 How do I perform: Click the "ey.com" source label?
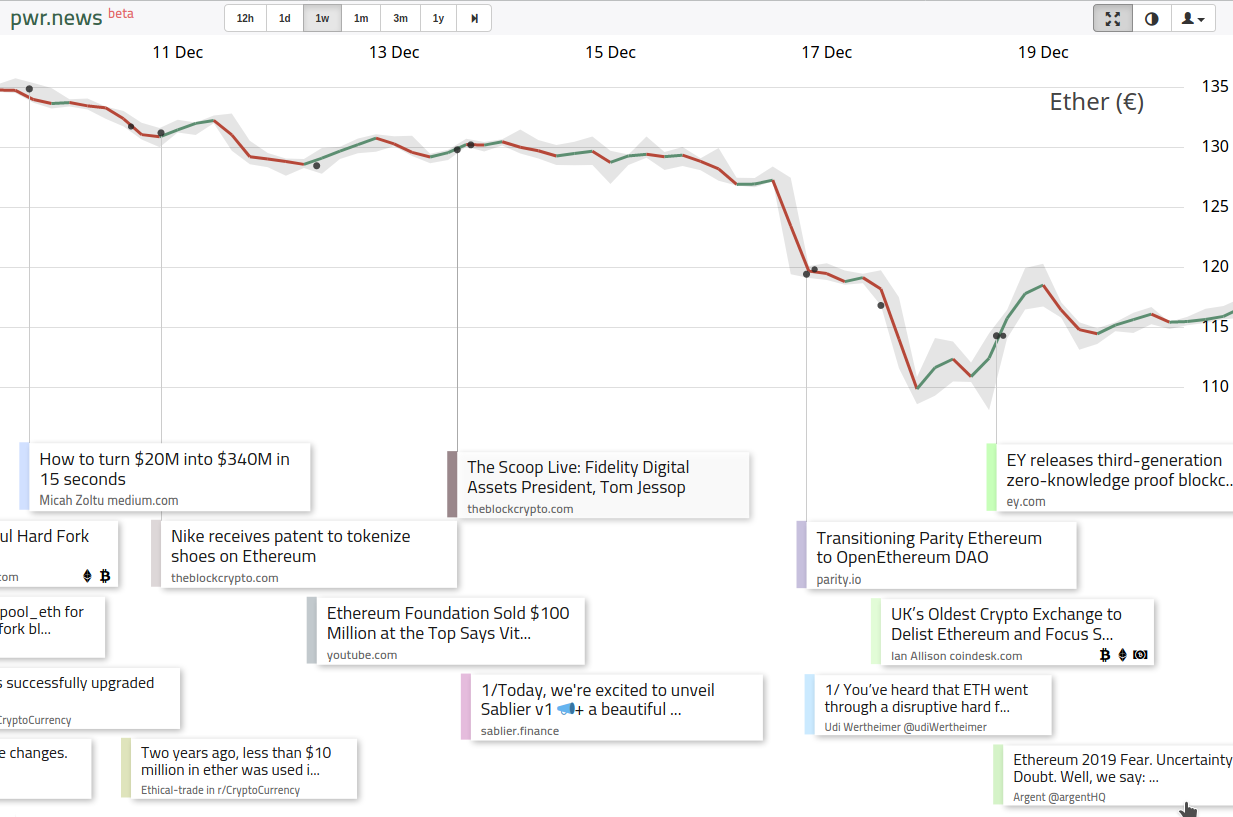pyautogui.click(x=1026, y=502)
